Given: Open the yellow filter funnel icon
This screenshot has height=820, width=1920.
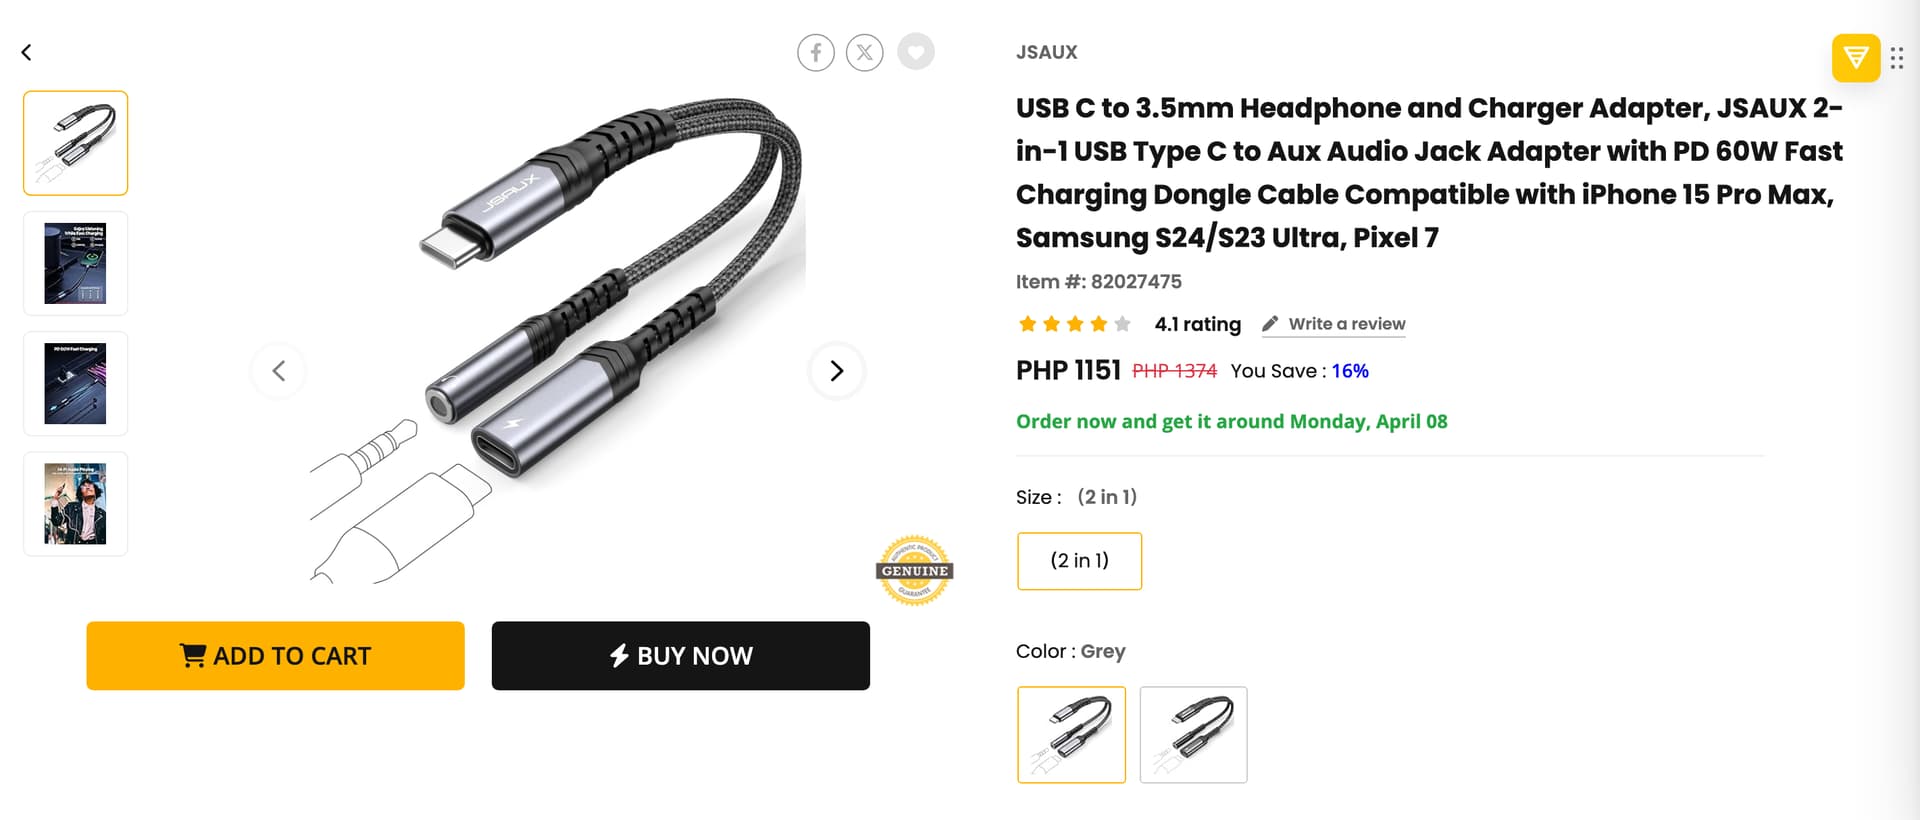Looking at the screenshot, I should (x=1856, y=58).
